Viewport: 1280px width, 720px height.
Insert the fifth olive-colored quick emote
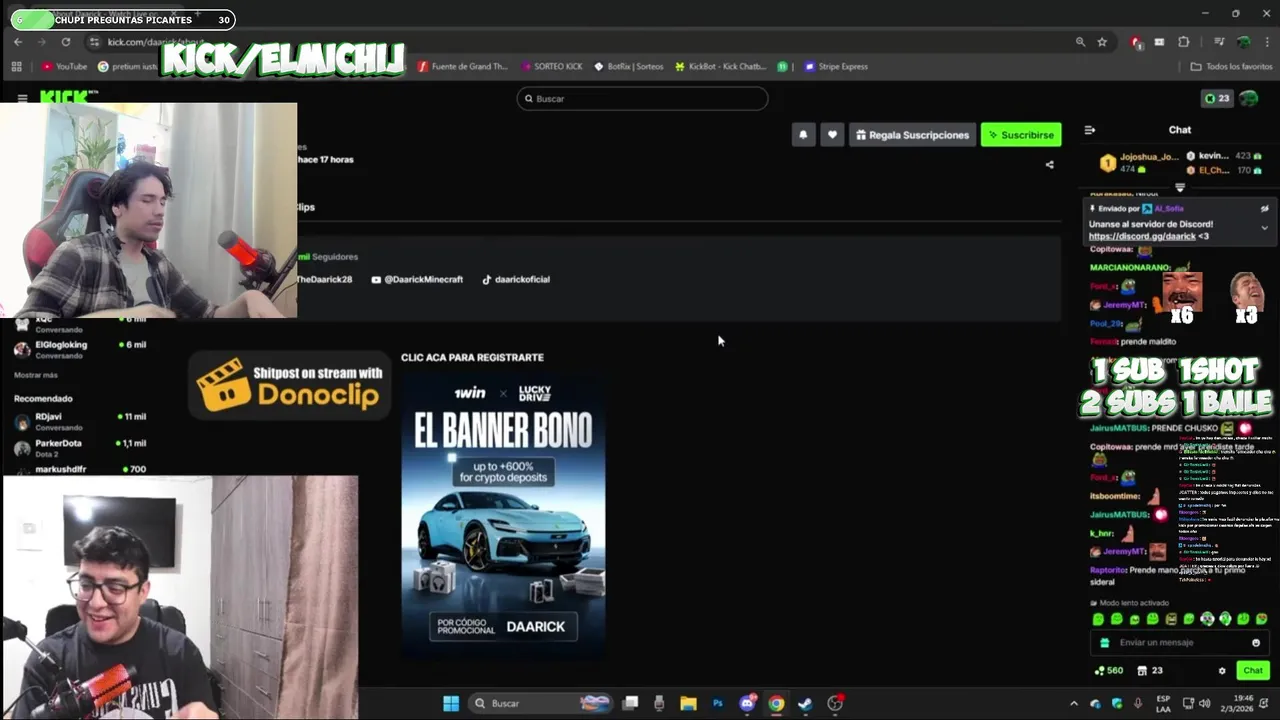click(1171, 619)
